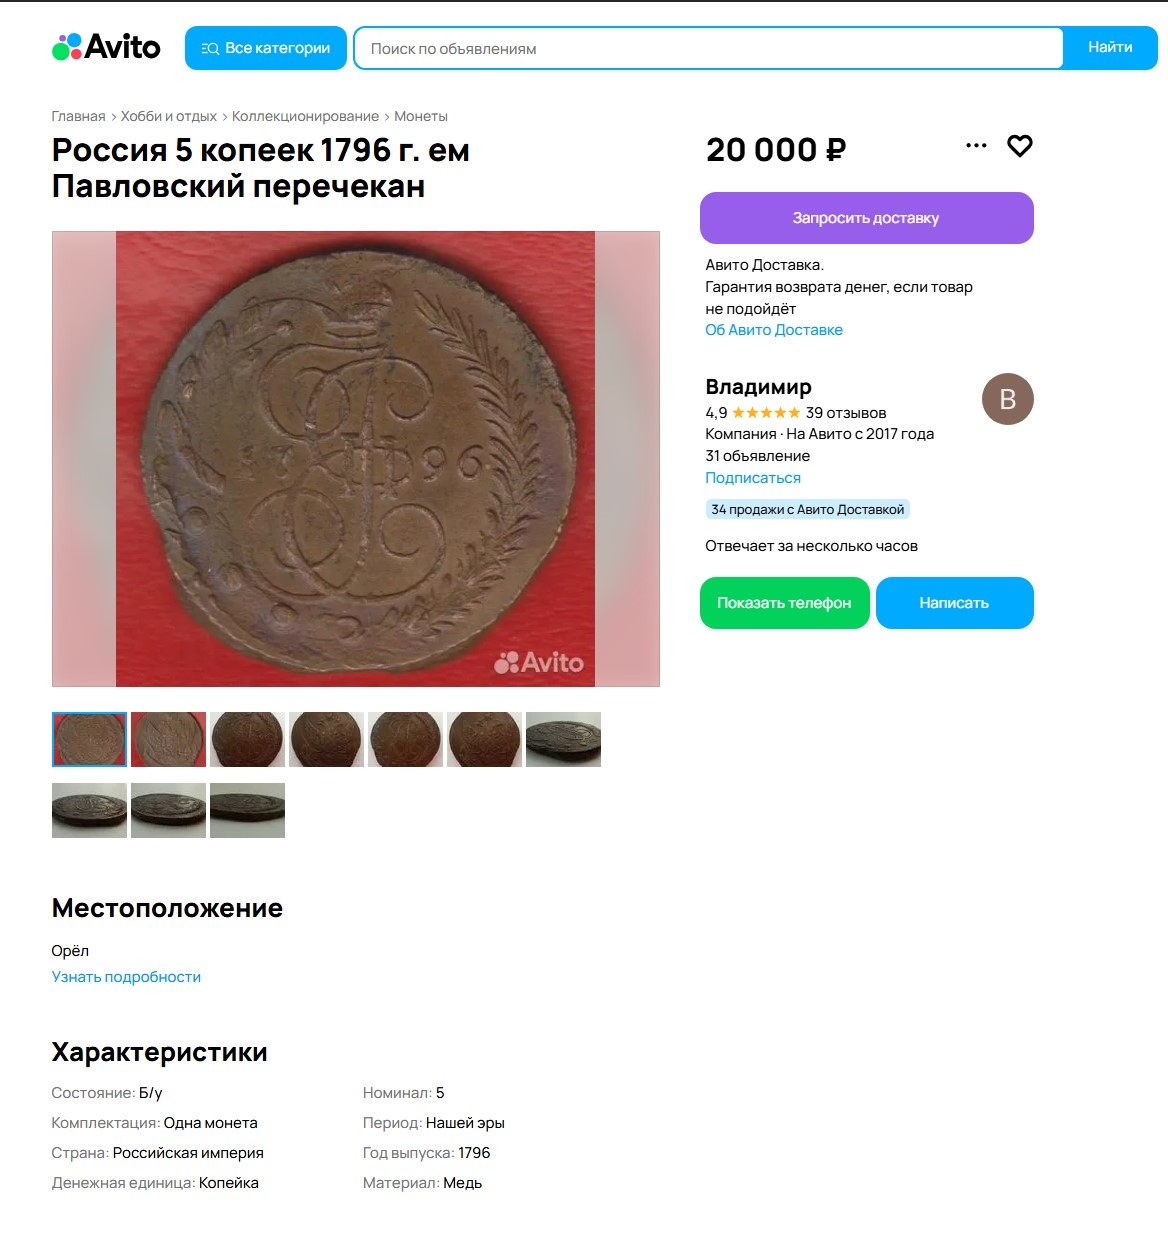The height and width of the screenshot is (1234, 1168).
Task: Open the three-dots more options menu
Action: coord(976,146)
